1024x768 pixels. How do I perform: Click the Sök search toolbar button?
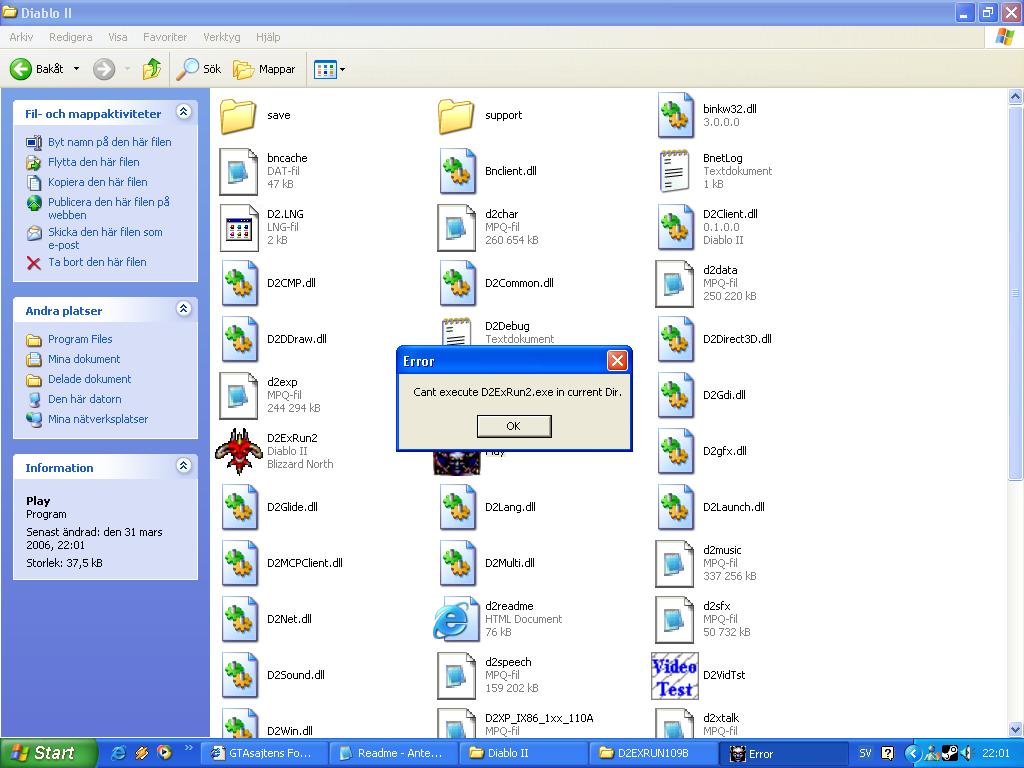coord(199,69)
